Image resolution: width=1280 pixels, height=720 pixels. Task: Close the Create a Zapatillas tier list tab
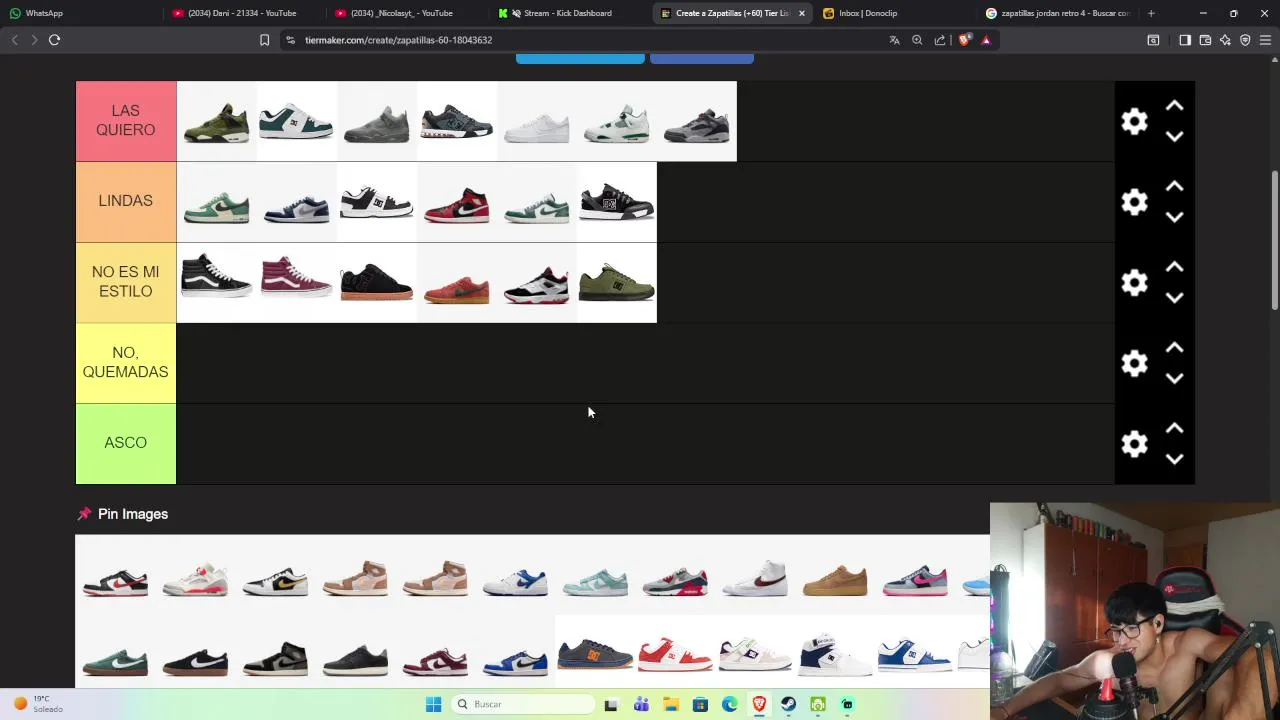pyautogui.click(x=801, y=13)
